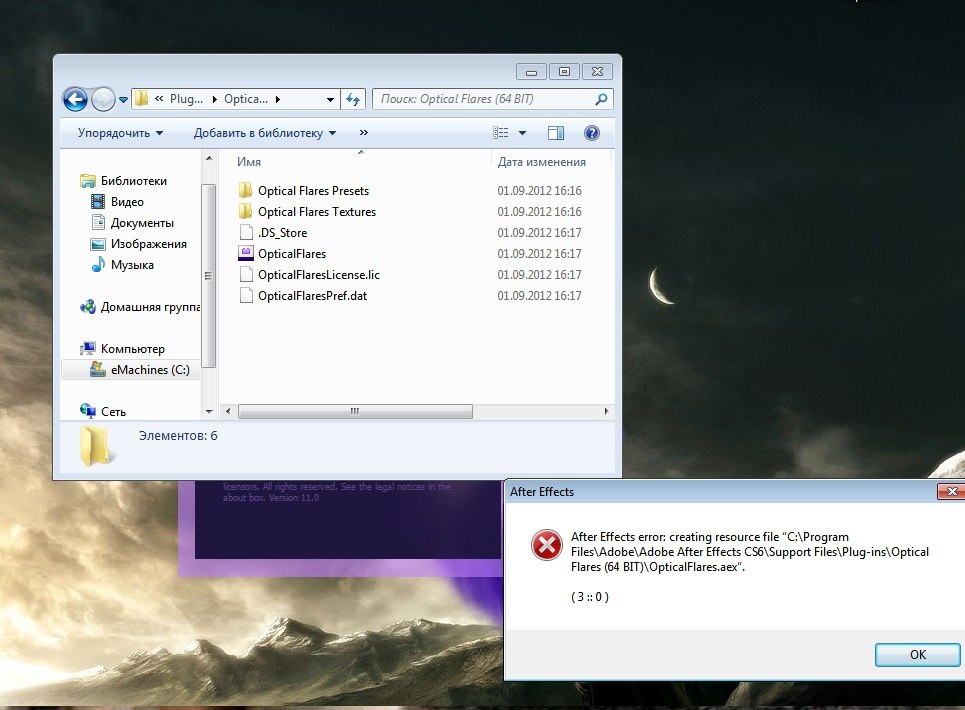965x710 pixels.
Task: Sort by the Дата изменения column header
Action: click(542, 162)
